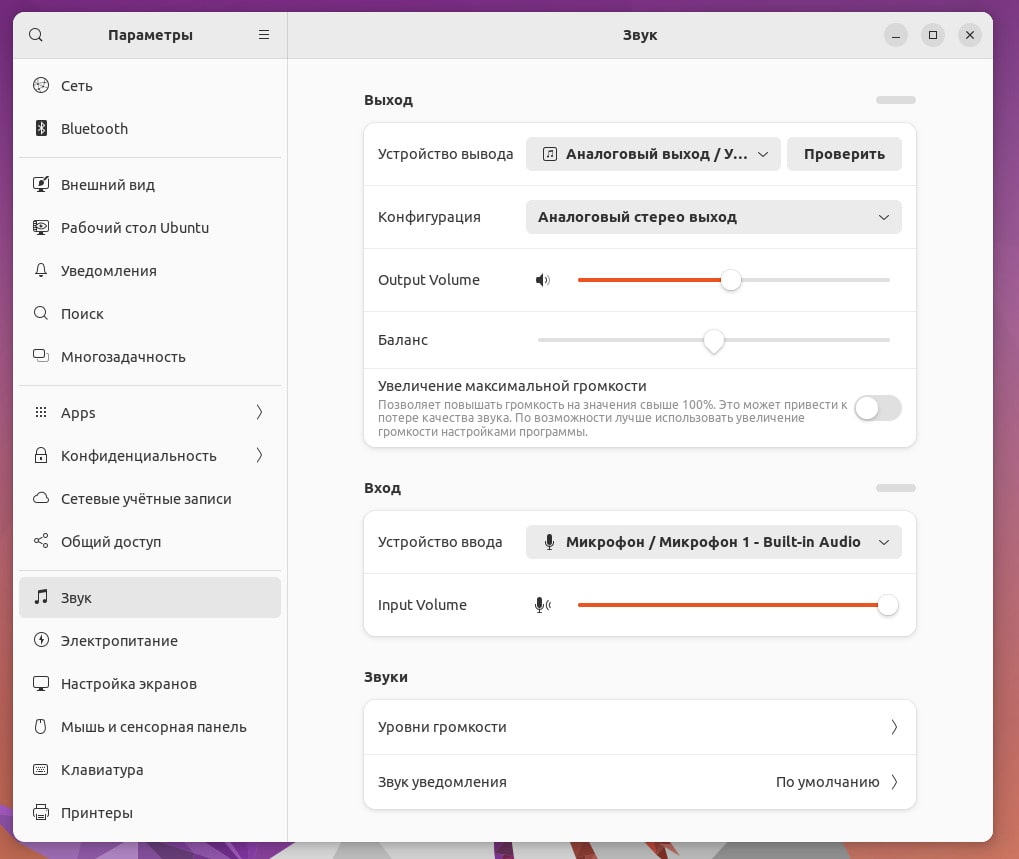1019x859 pixels.
Task: Click the magnifier icon beside Поиск
Action: [41, 313]
